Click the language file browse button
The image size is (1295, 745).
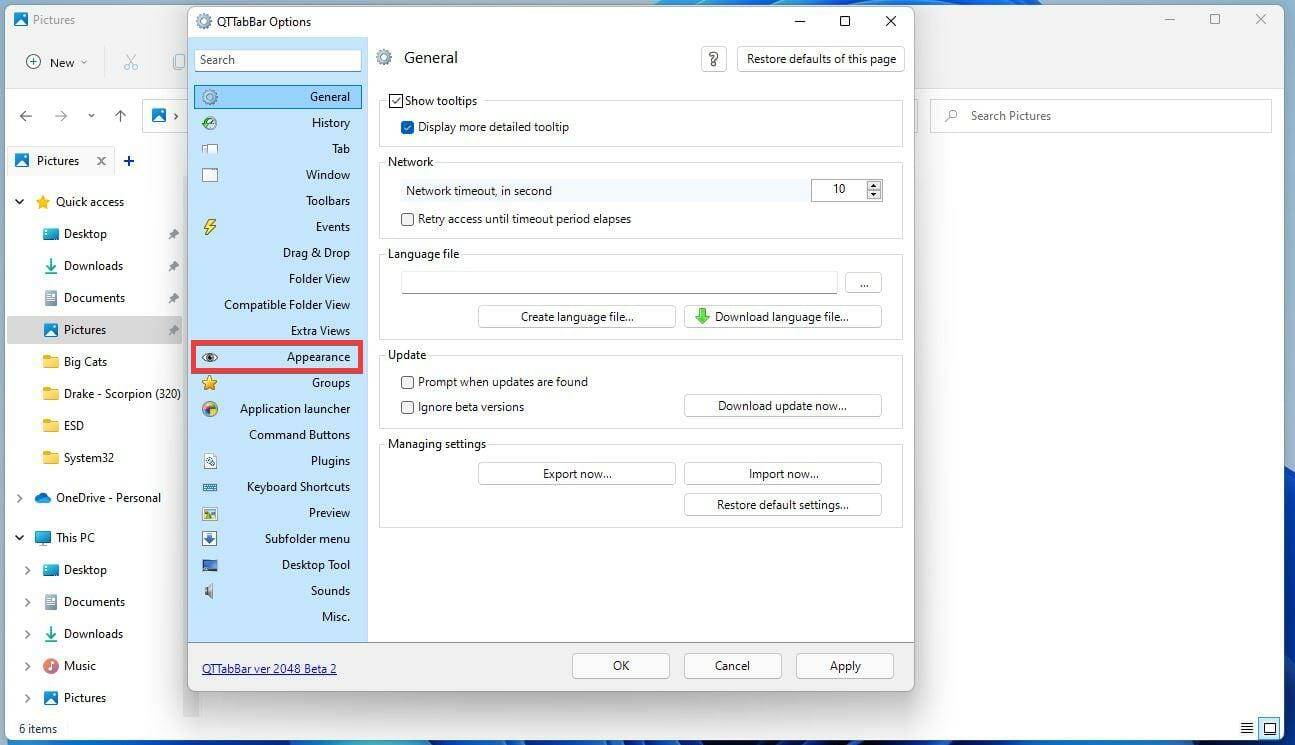862,283
